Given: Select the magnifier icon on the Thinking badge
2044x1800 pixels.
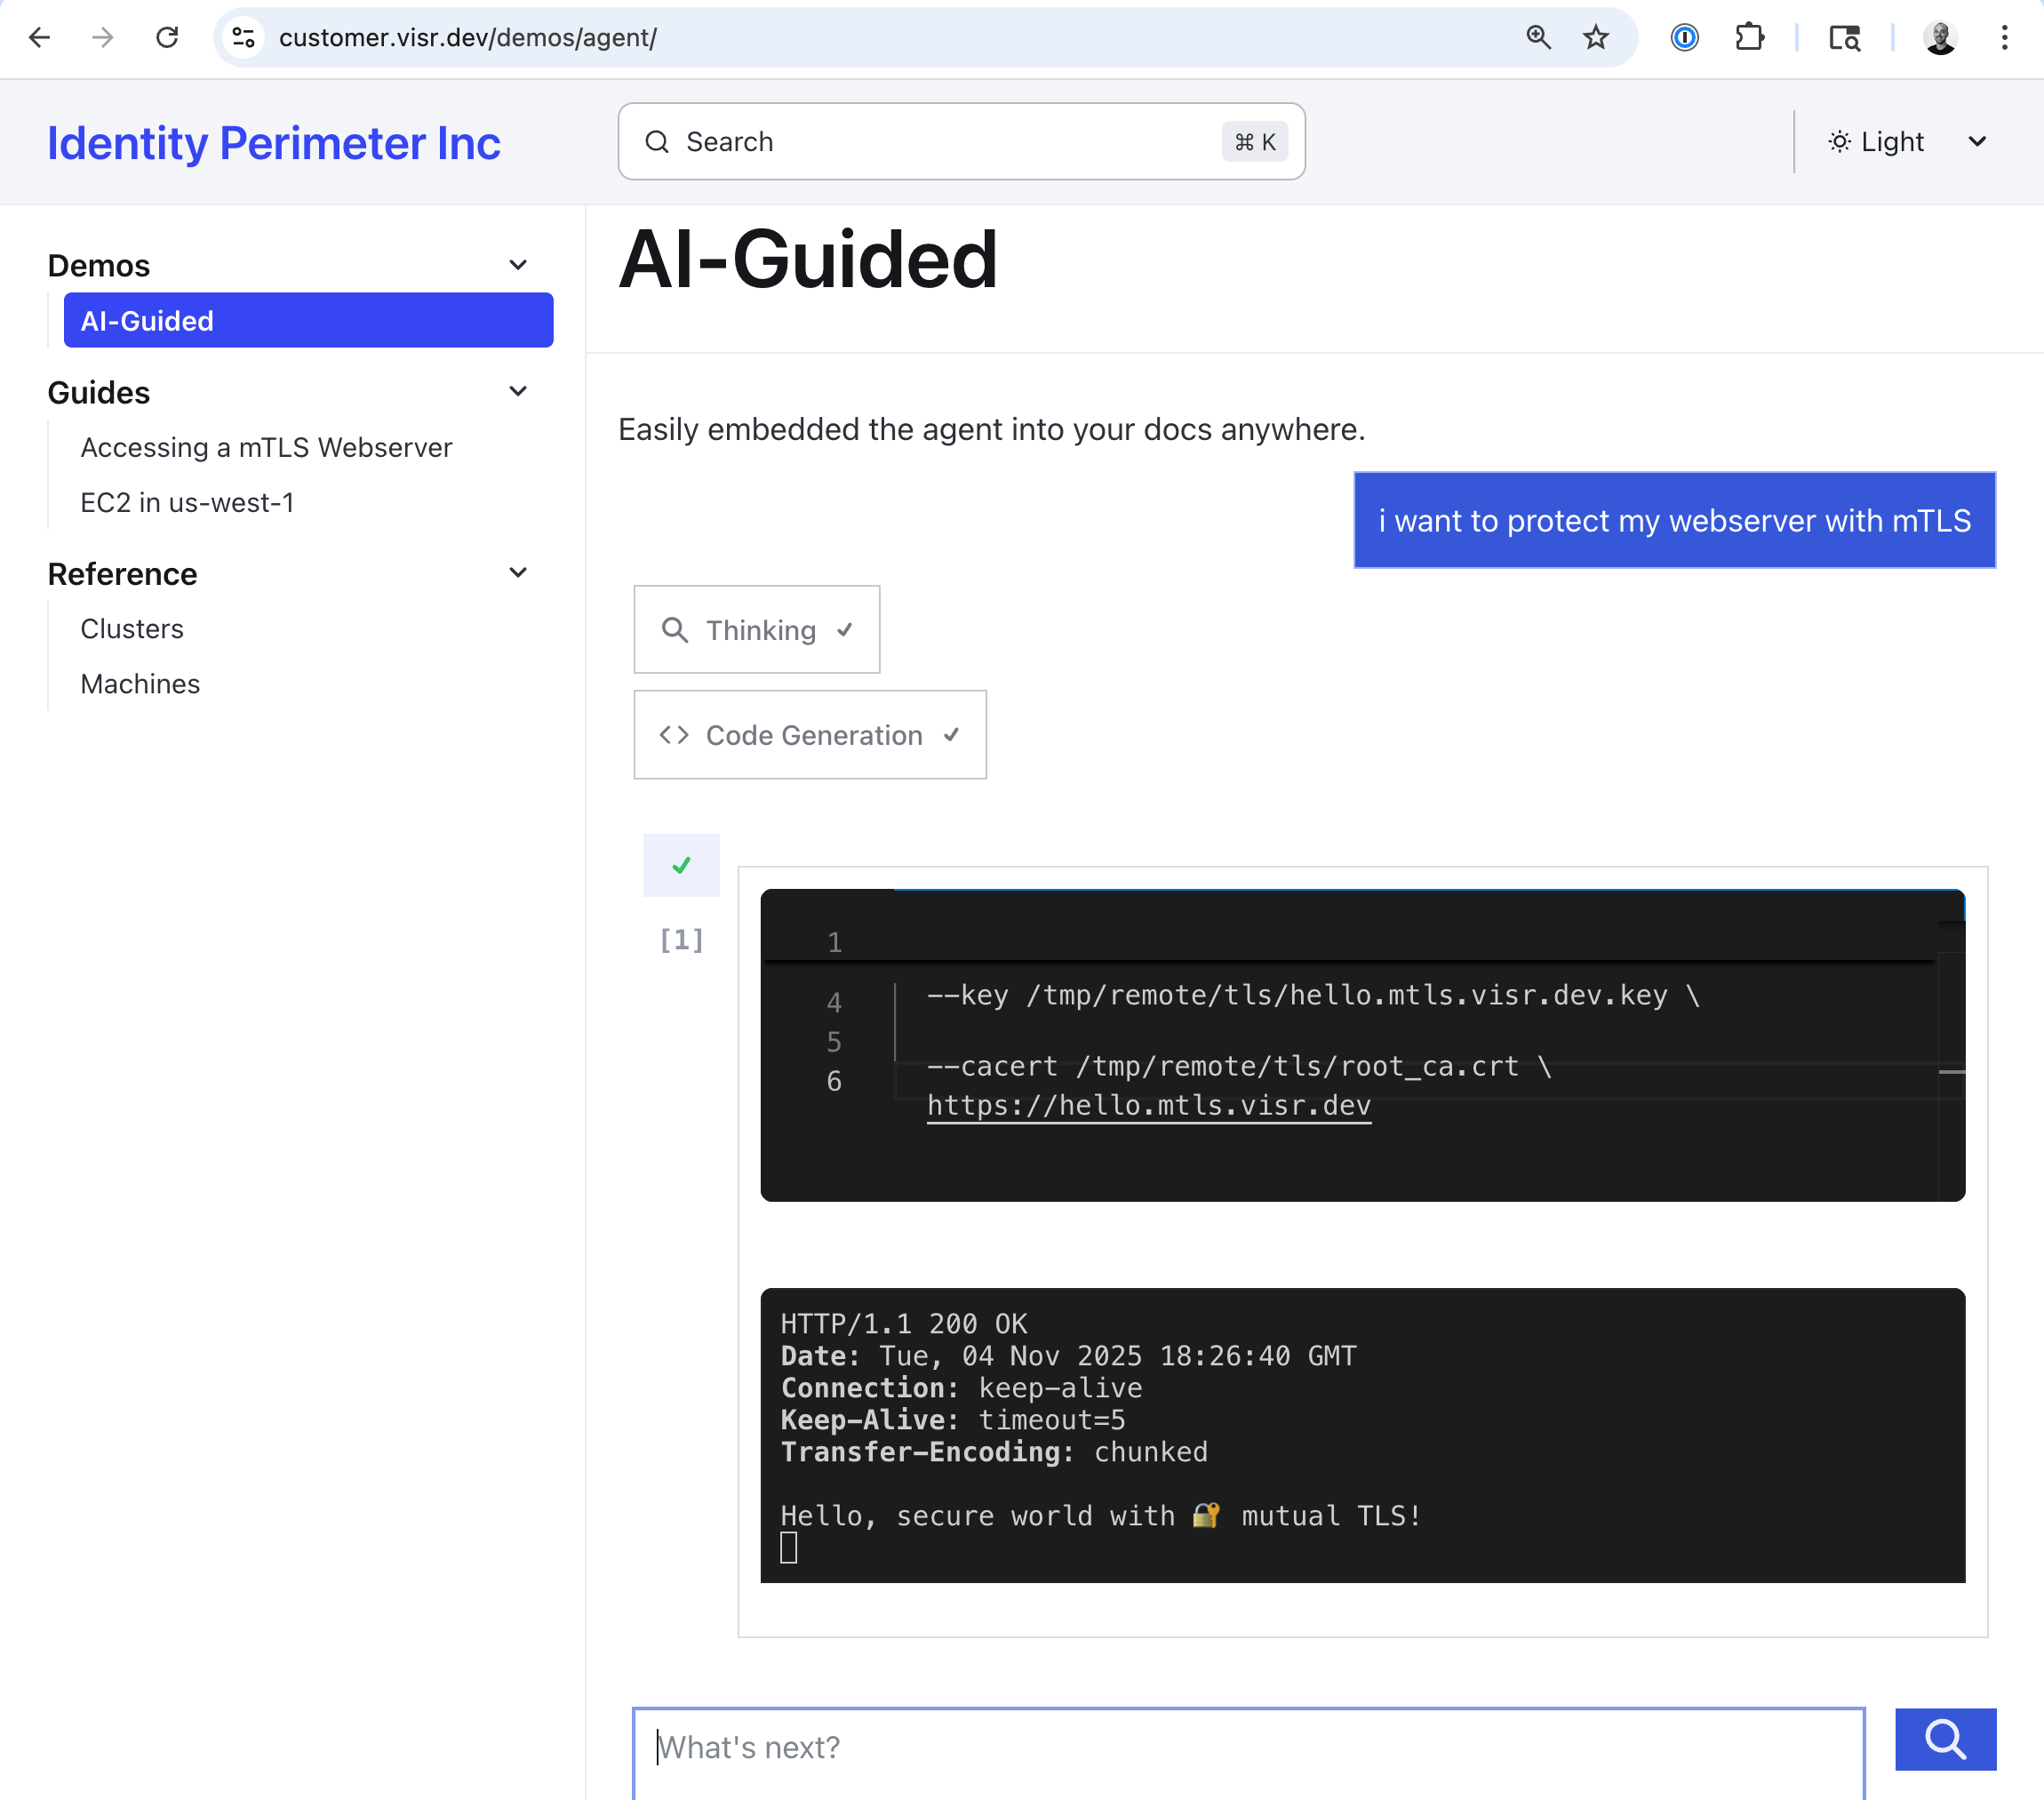Looking at the screenshot, I should [675, 630].
